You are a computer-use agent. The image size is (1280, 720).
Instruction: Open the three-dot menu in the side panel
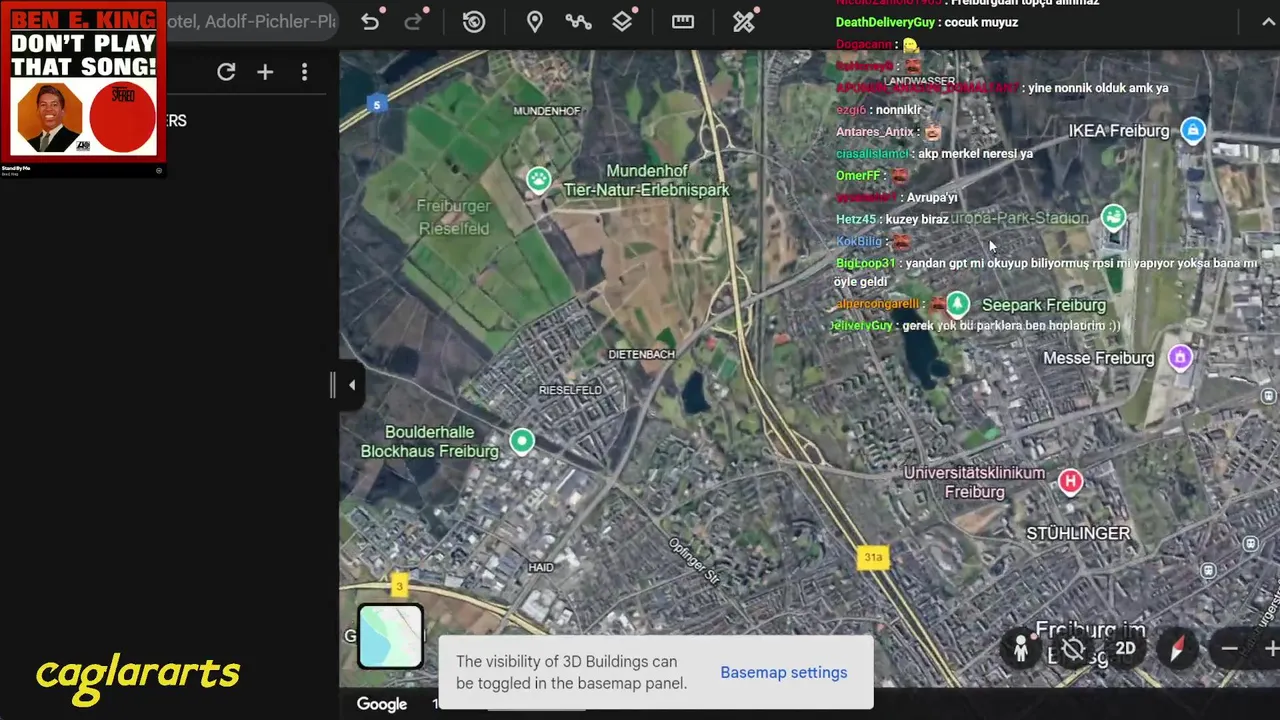[x=304, y=72]
